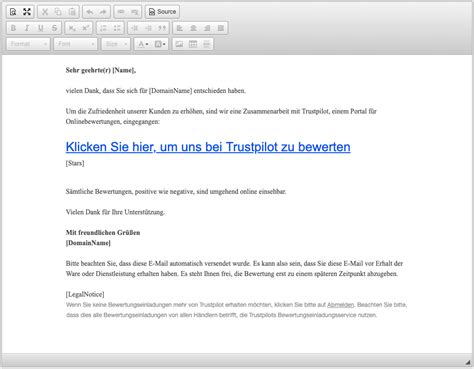This screenshot has height=369, width=474.
Task: Toggle superscript formatting
Action: [x=86, y=28]
